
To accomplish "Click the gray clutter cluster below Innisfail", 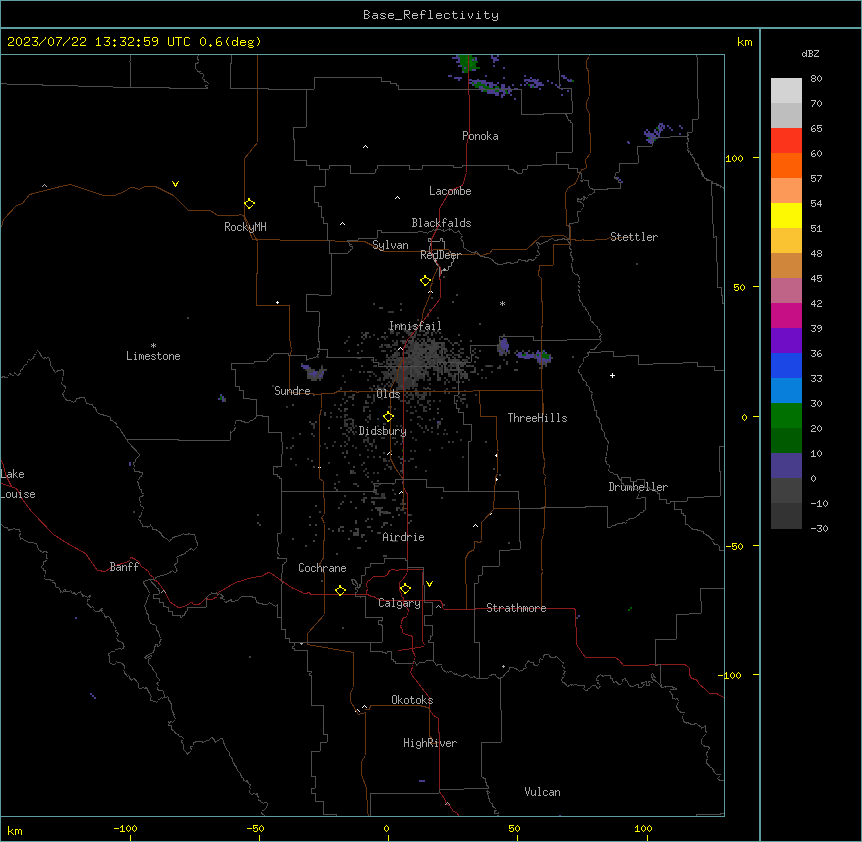I will [x=421, y=360].
